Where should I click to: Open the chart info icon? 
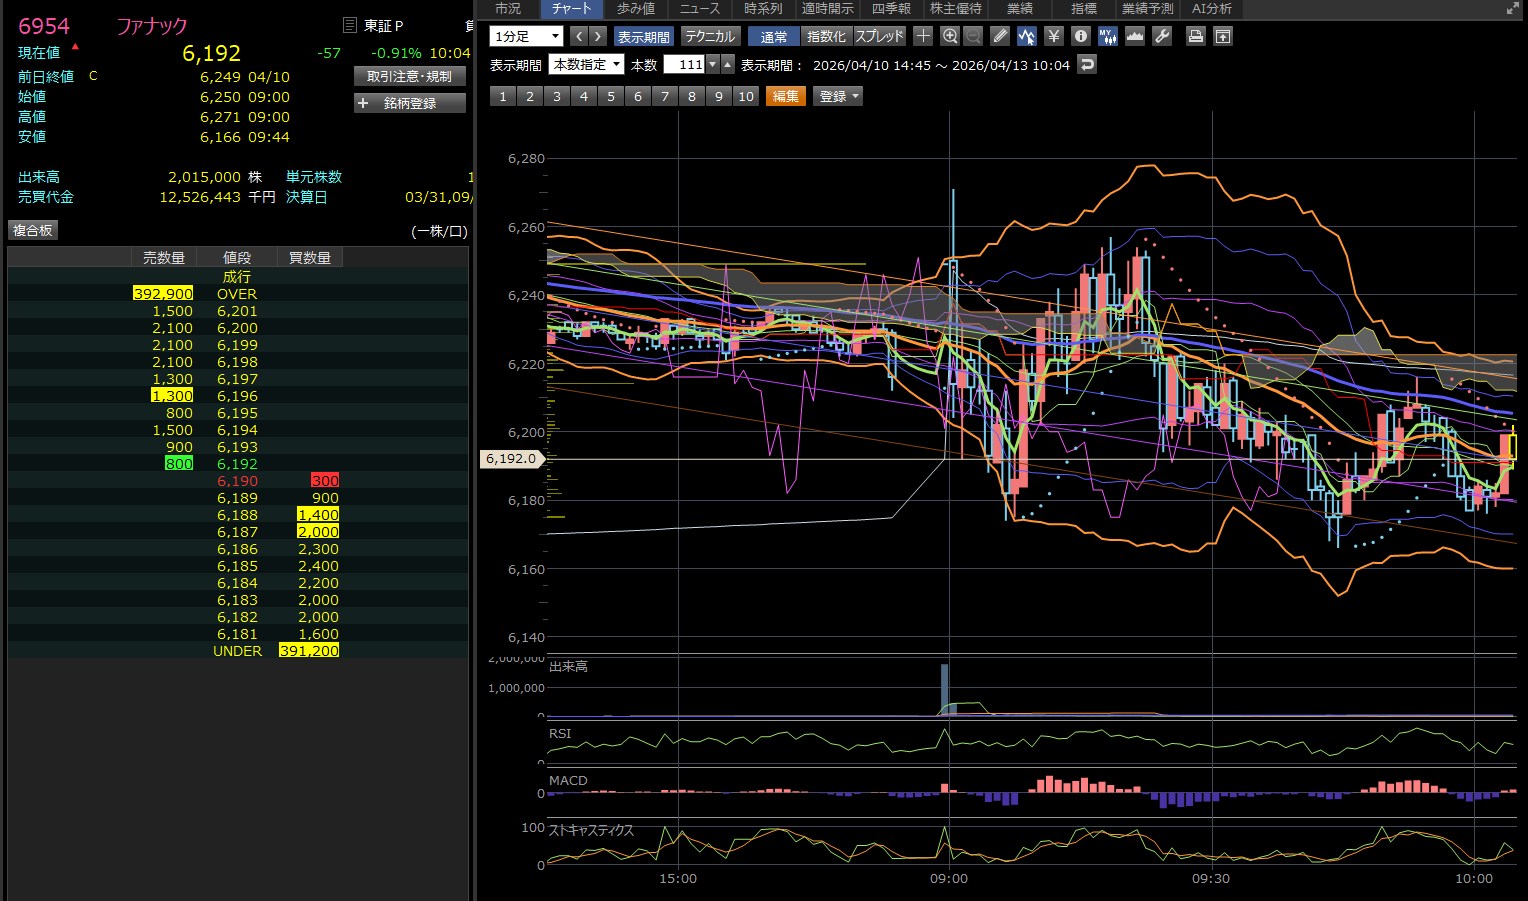pos(1080,36)
